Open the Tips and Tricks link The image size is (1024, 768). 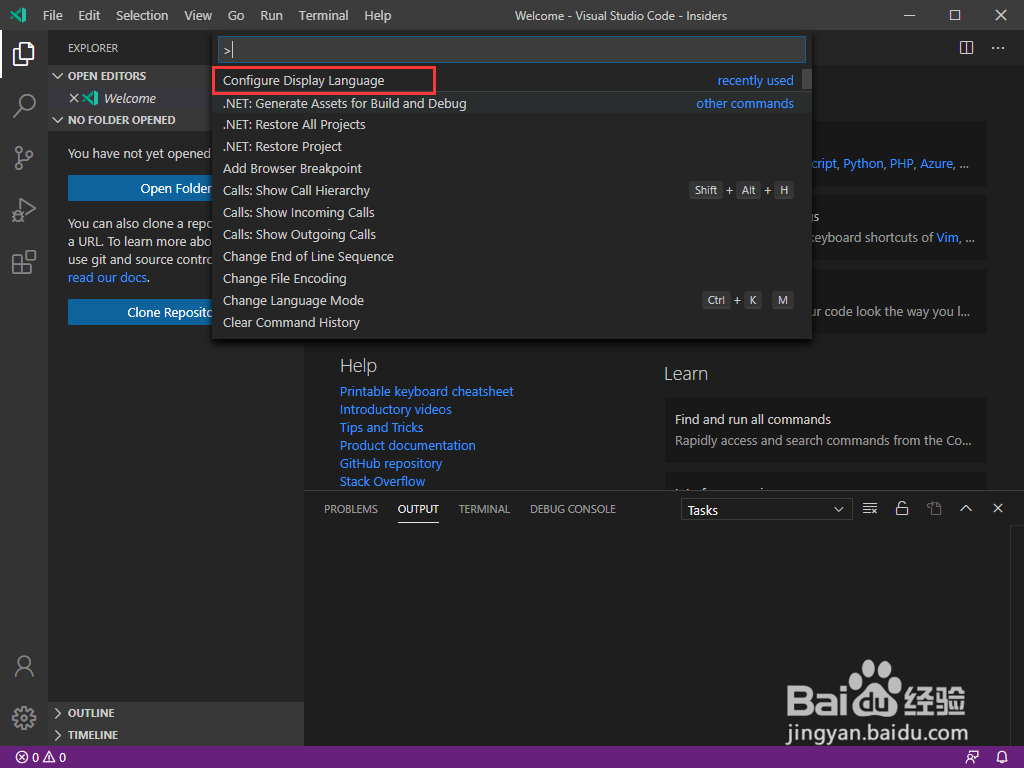(381, 427)
